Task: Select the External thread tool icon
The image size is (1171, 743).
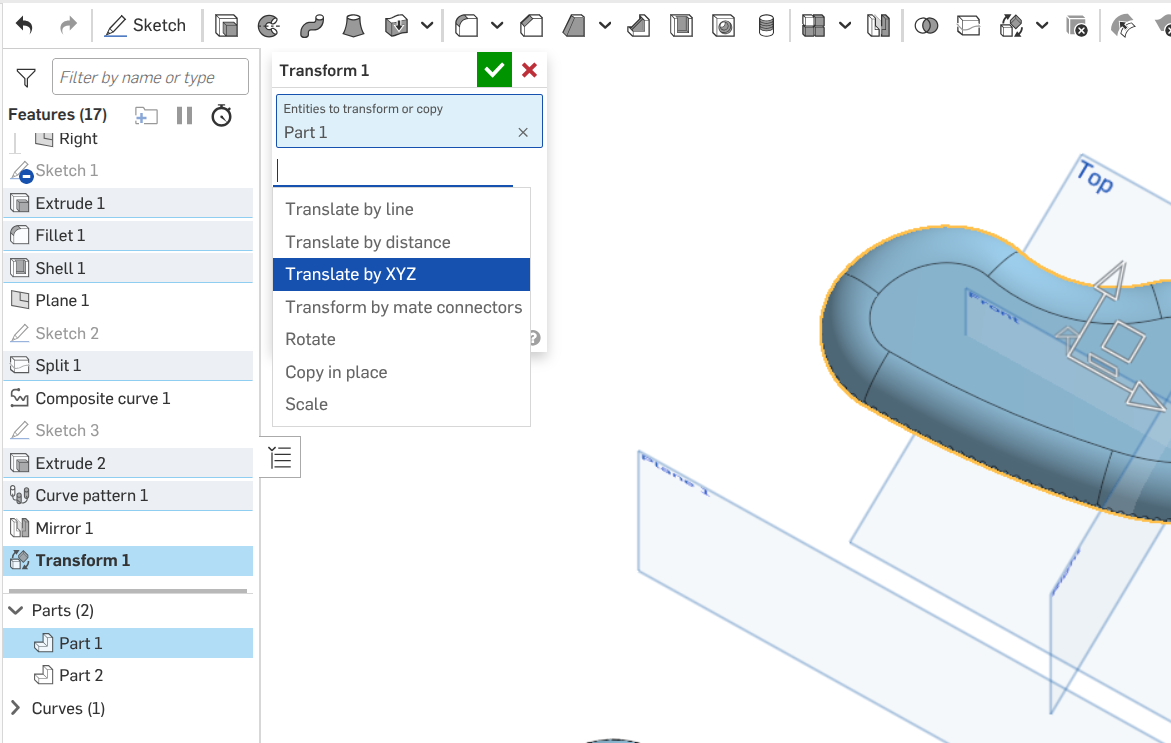Action: 766,26
